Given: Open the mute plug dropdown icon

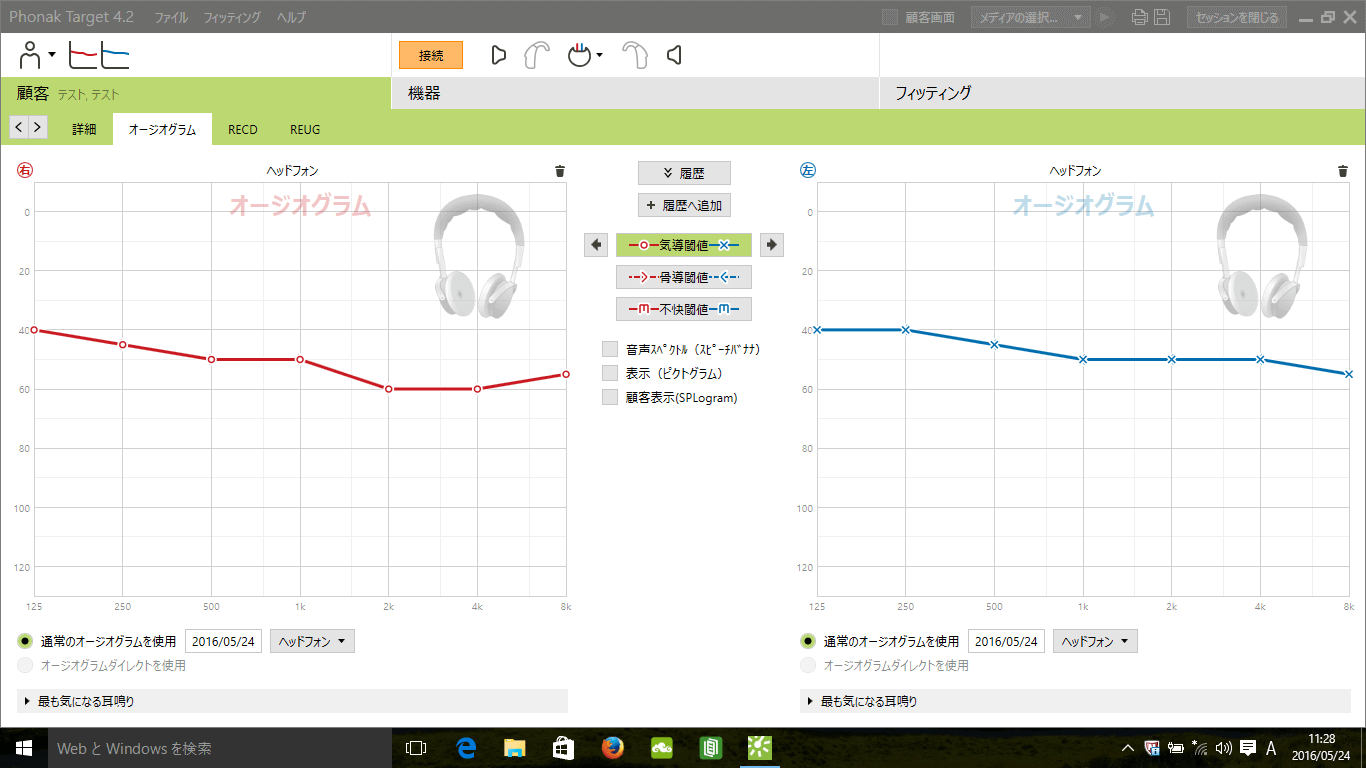Looking at the screenshot, I should 585,55.
